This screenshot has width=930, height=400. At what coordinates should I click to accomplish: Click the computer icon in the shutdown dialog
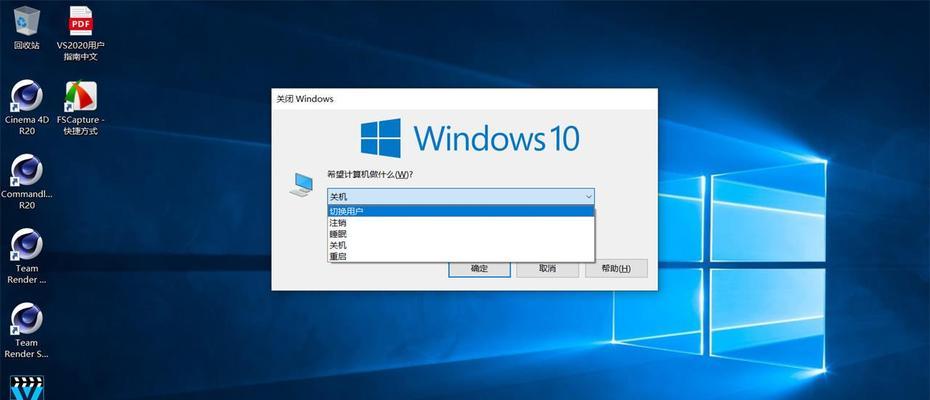tap(301, 185)
